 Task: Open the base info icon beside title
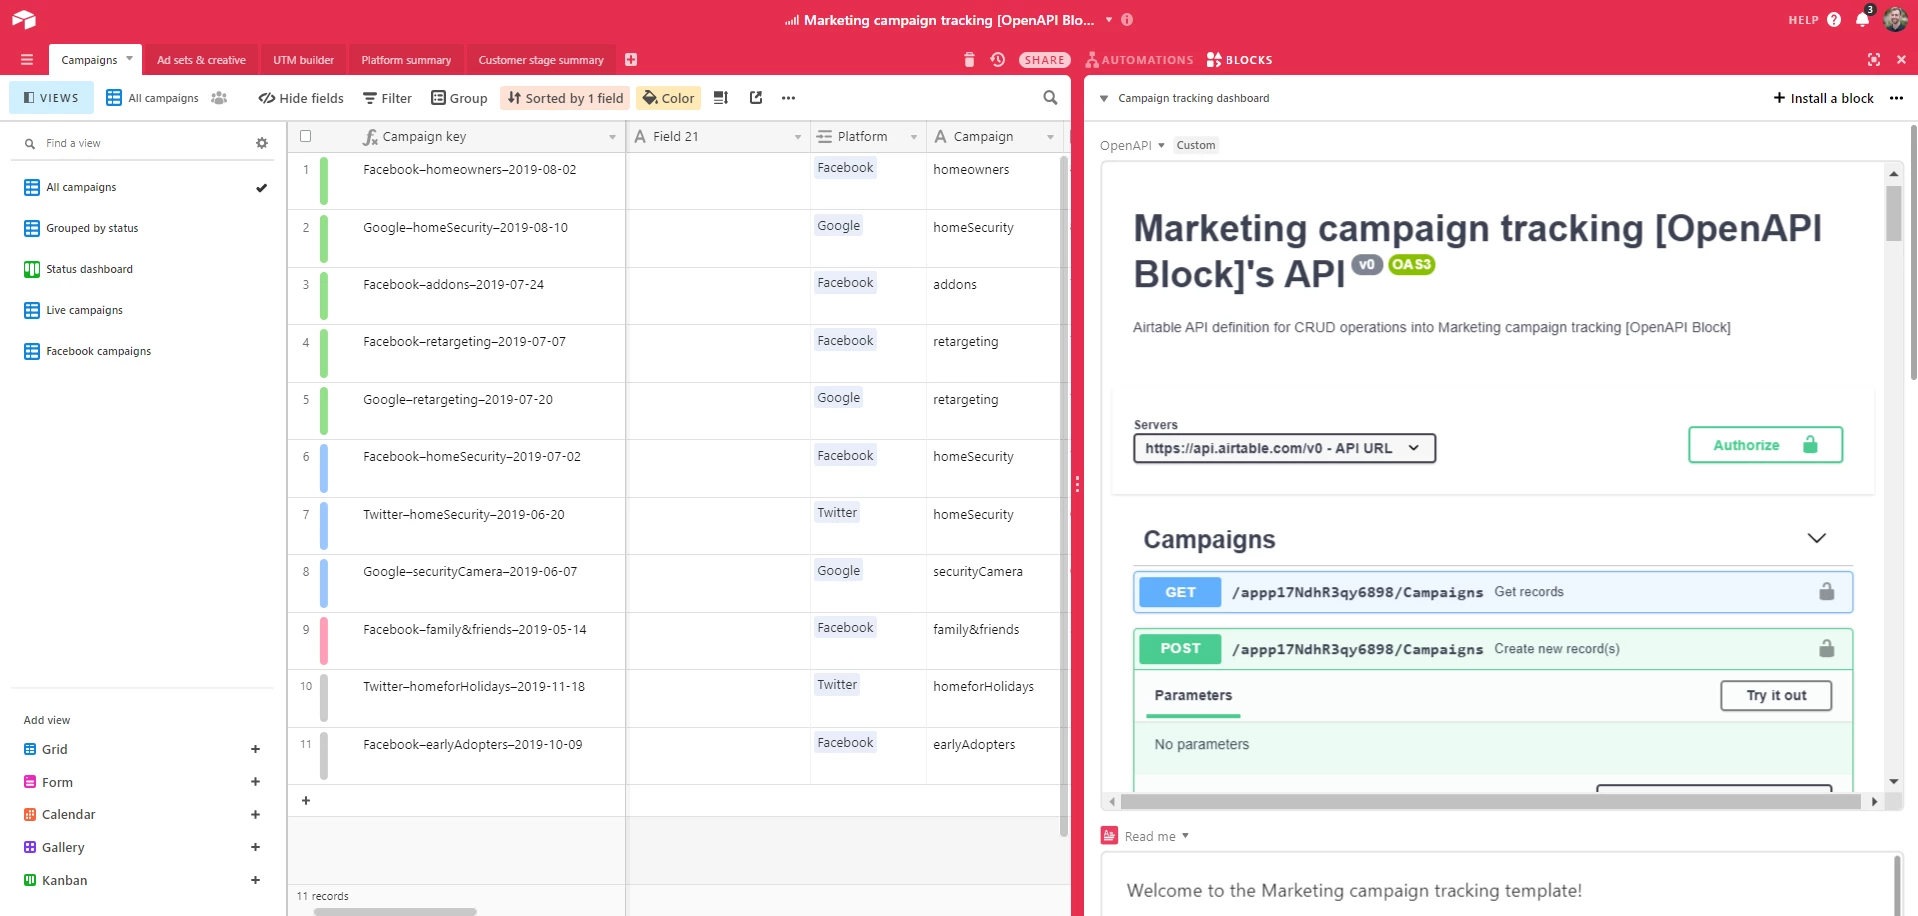[1127, 19]
